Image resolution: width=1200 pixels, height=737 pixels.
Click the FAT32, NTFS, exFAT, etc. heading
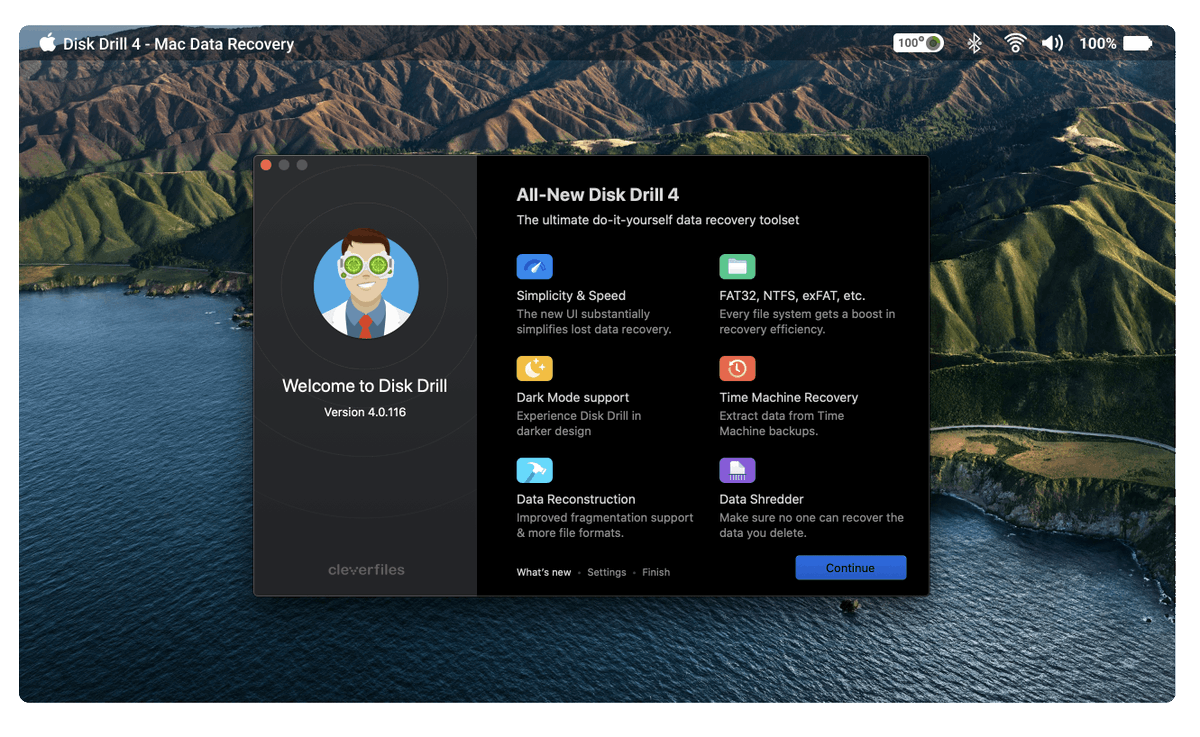click(792, 296)
